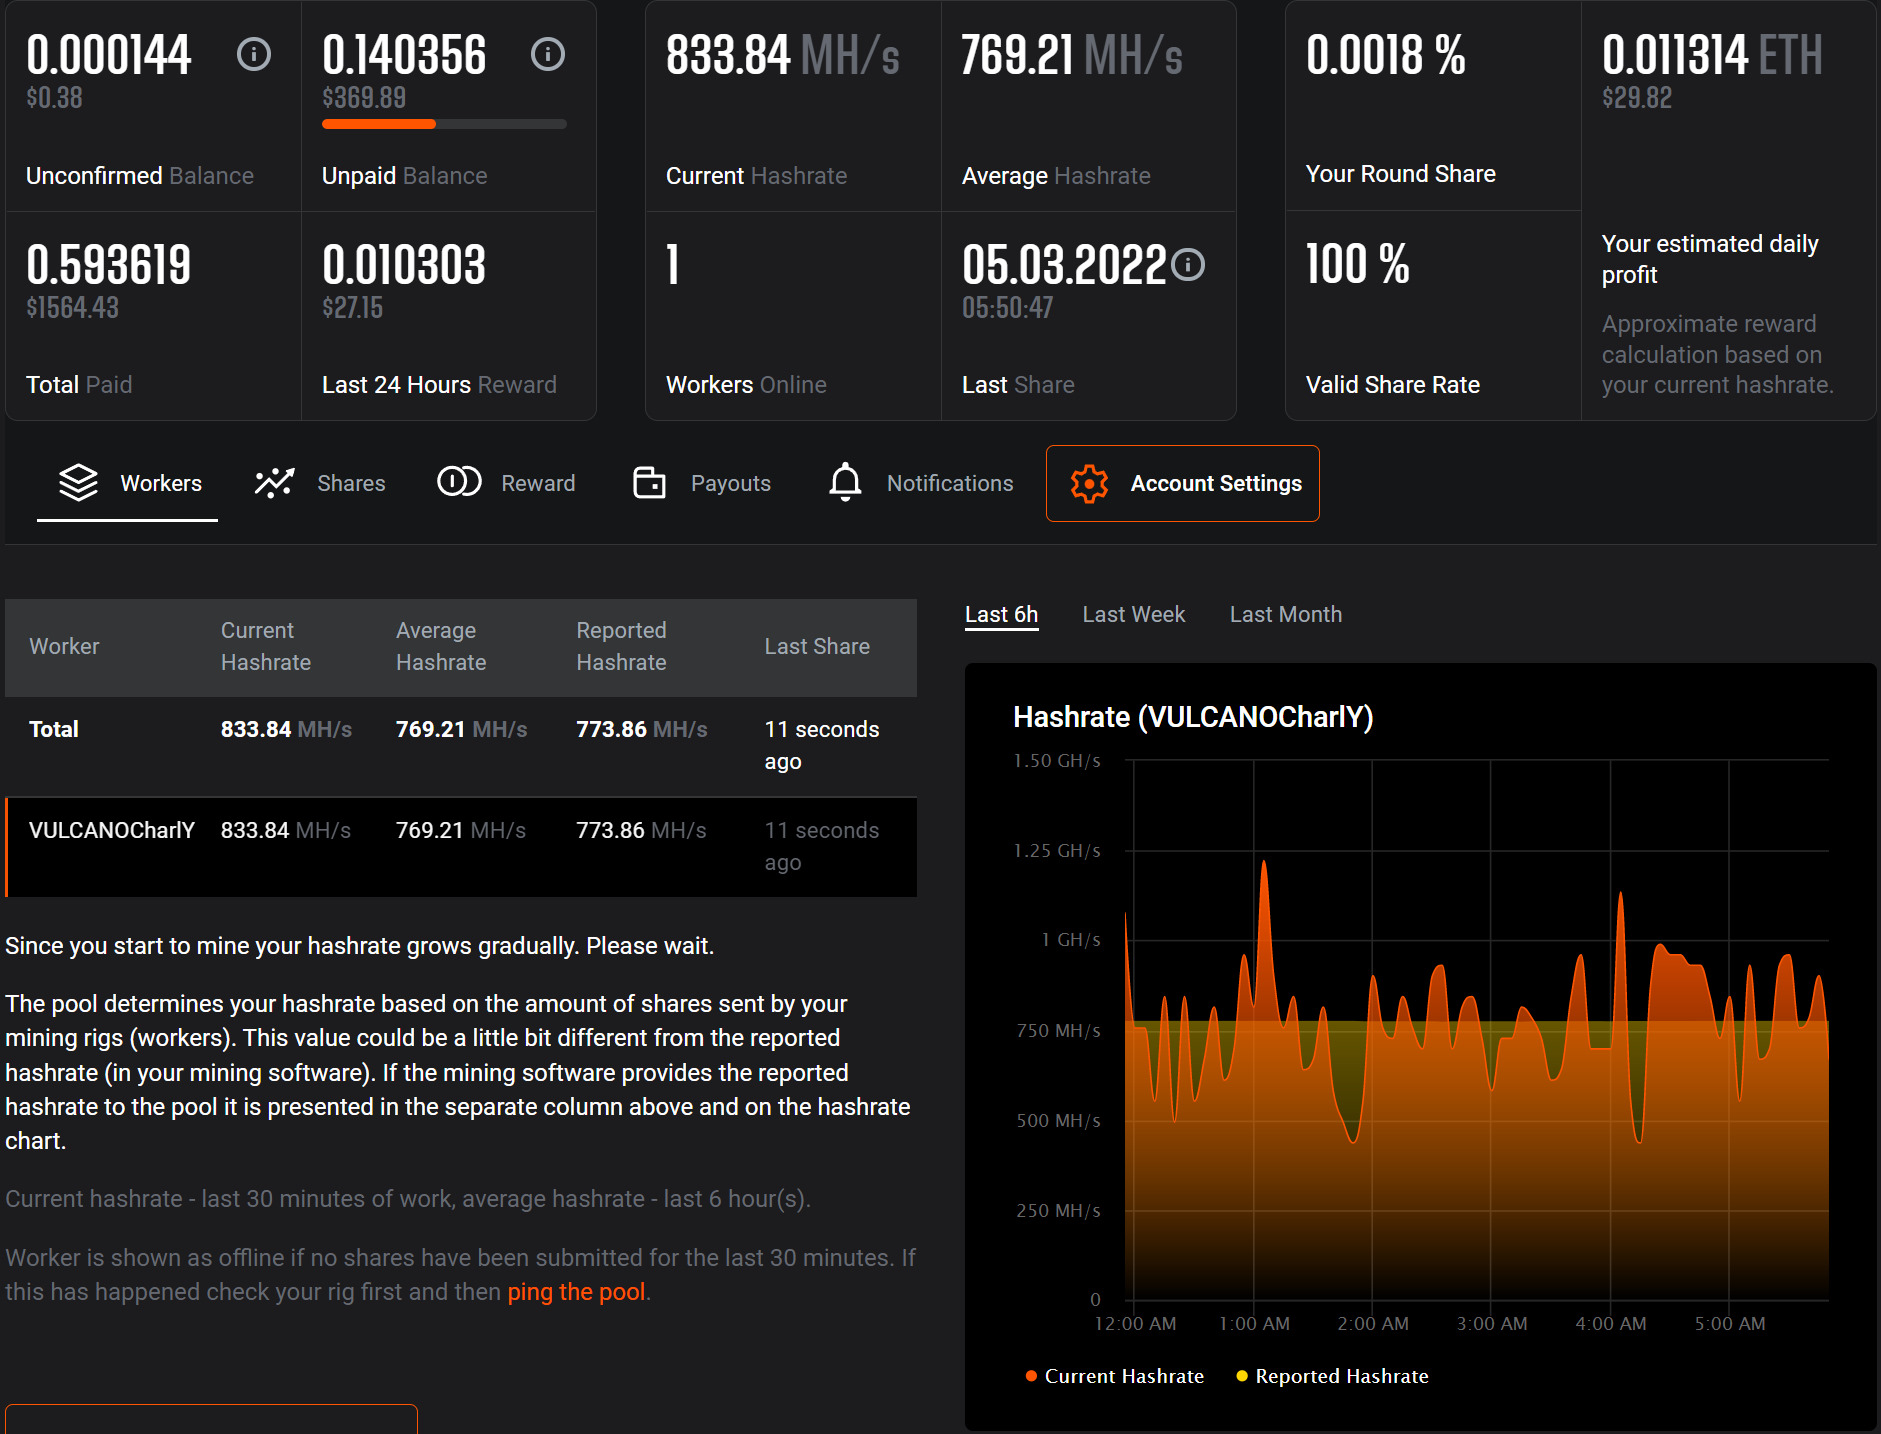The width and height of the screenshot is (1881, 1434).
Task: Click the 773.86 MH/s reported hashrate in Total row
Action: (642, 730)
